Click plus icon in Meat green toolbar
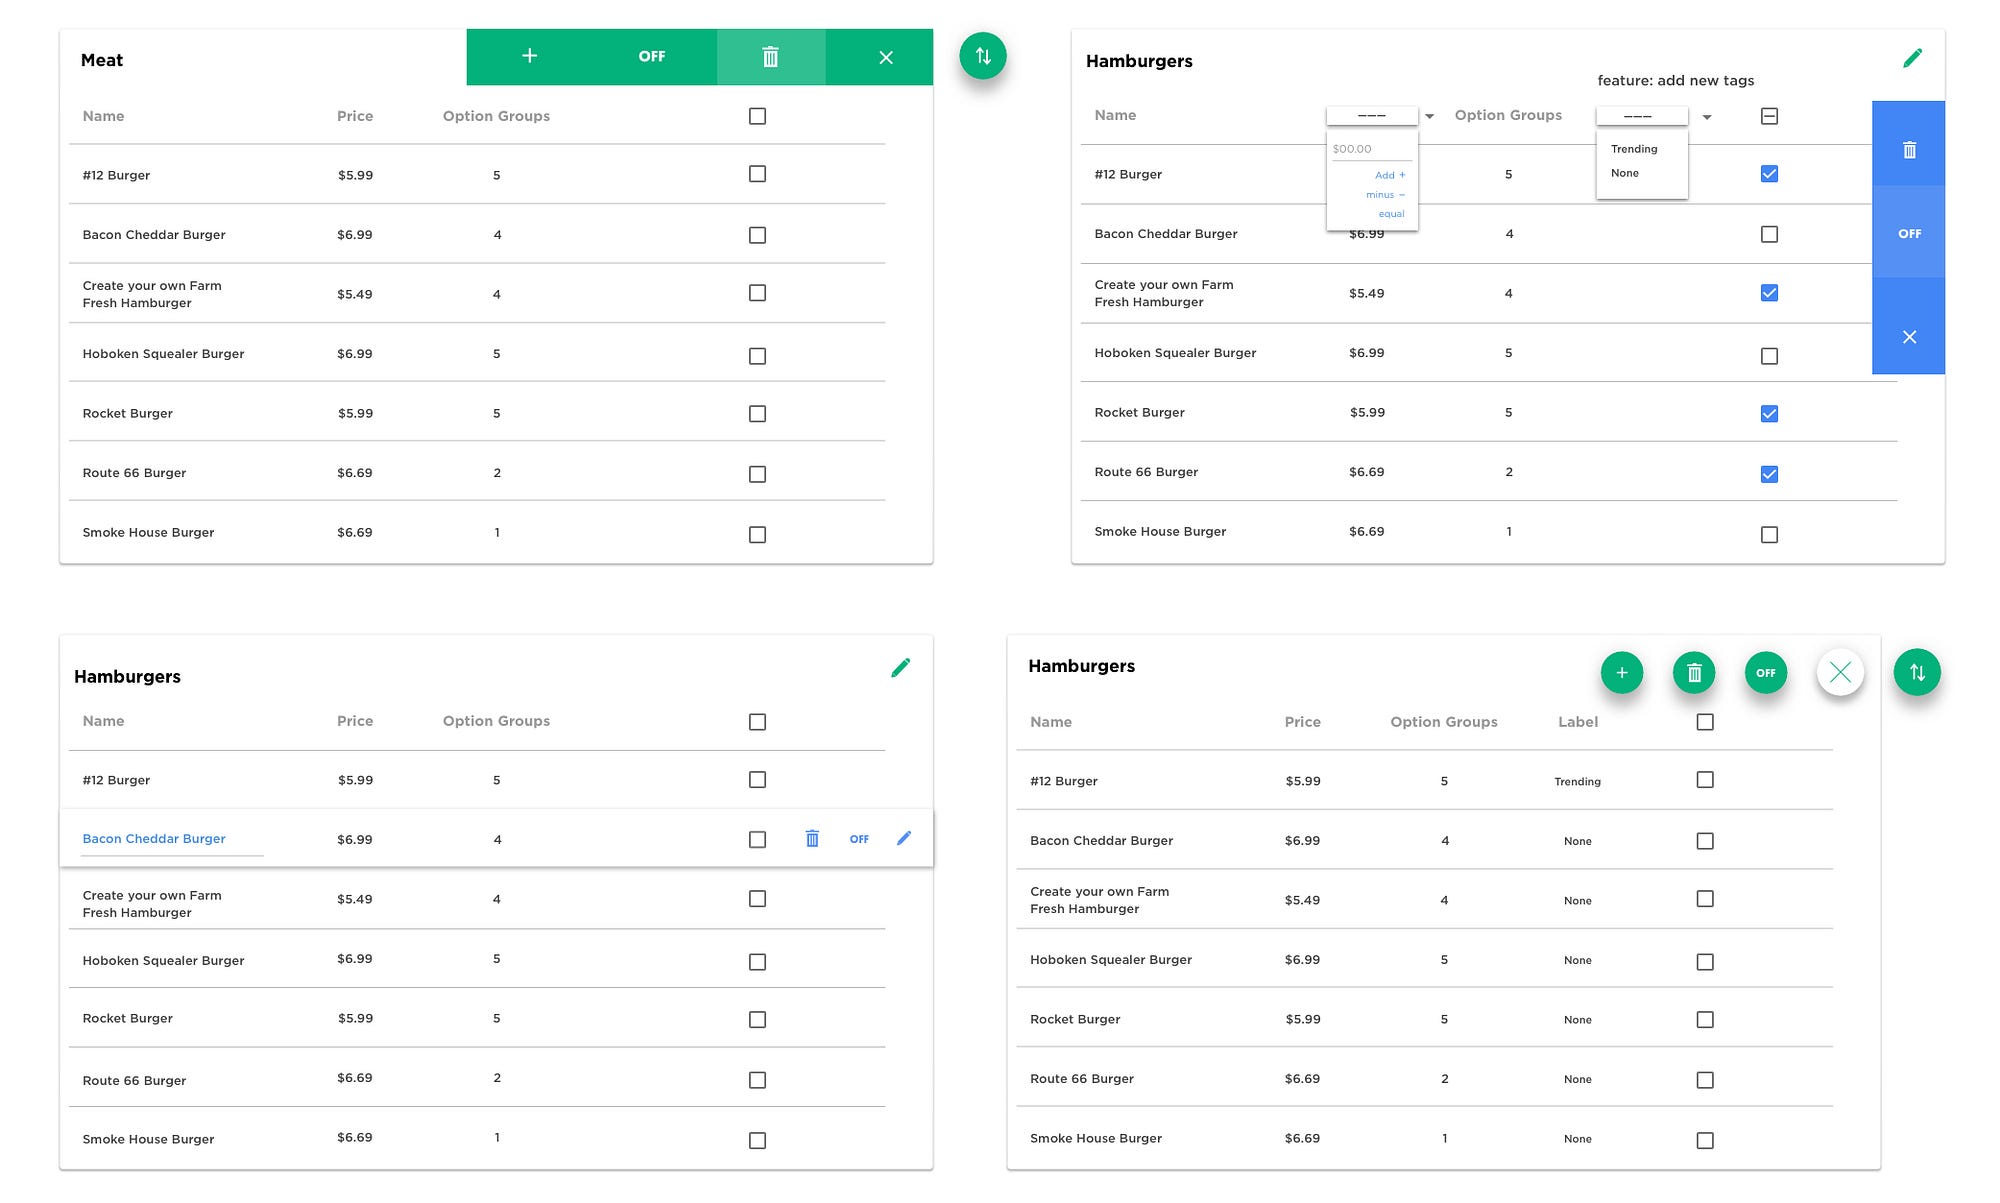 [x=530, y=56]
